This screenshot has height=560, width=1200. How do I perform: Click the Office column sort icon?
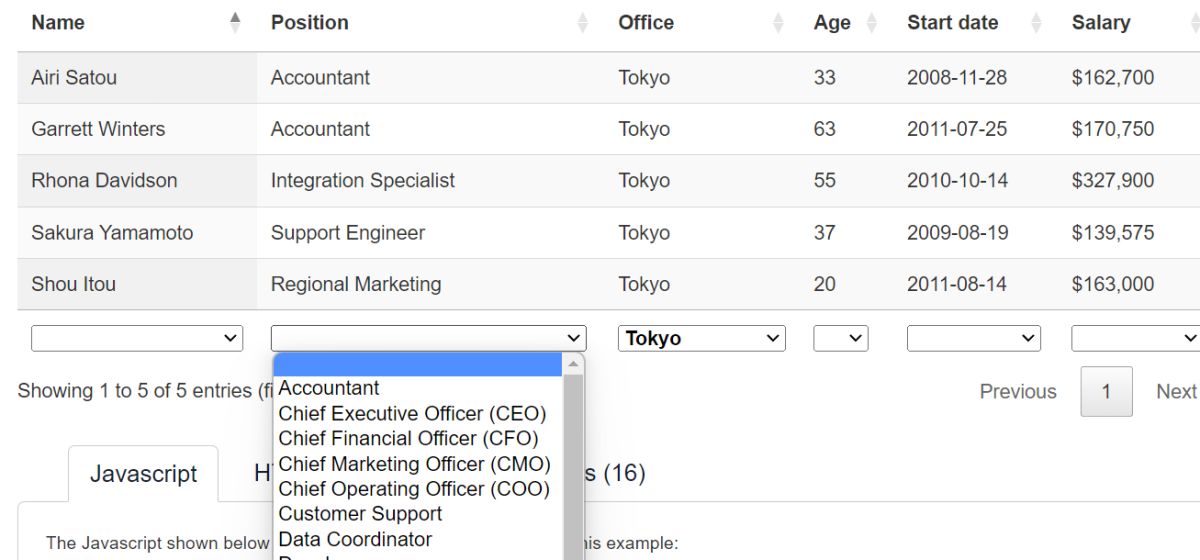tap(779, 23)
